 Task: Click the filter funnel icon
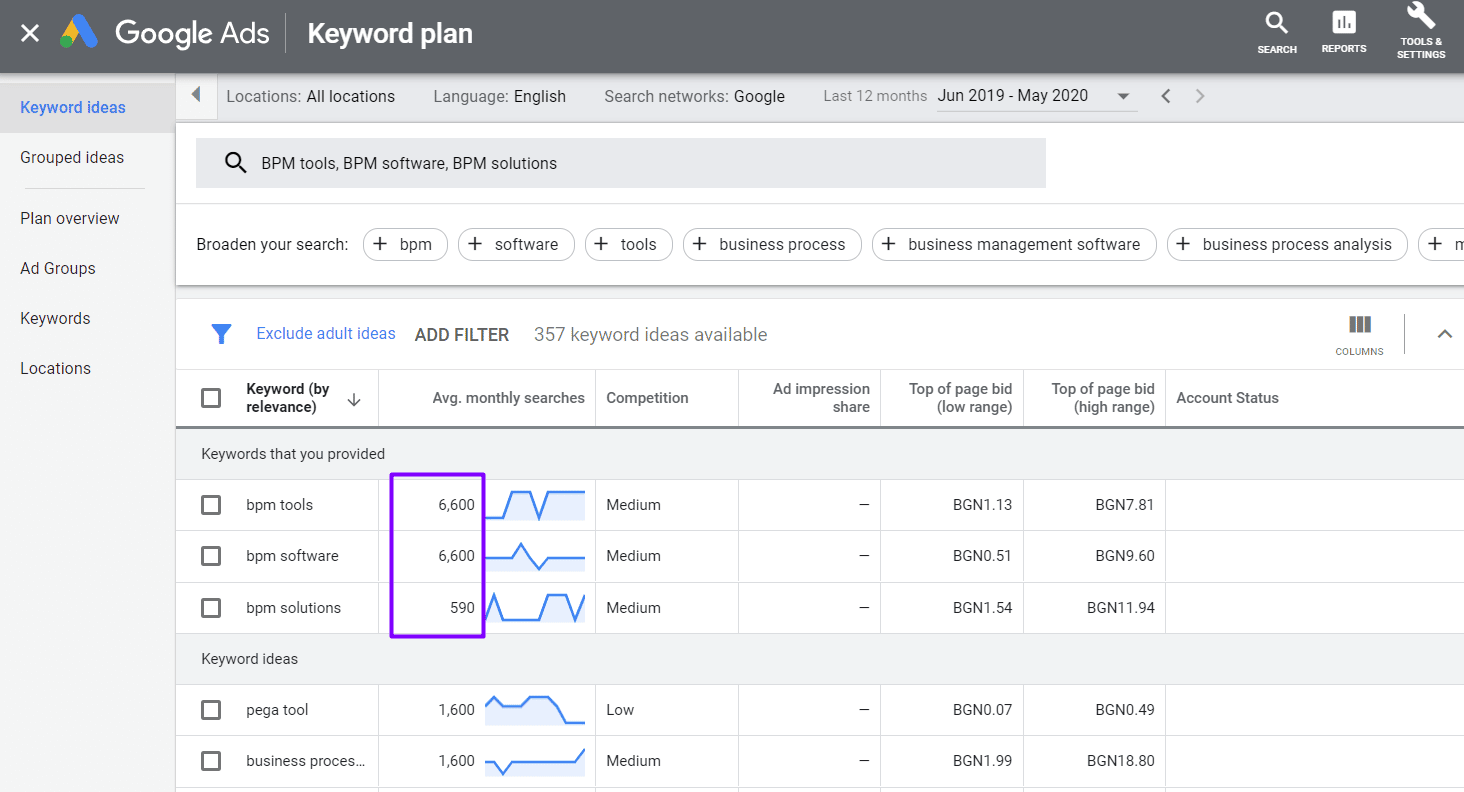222,334
